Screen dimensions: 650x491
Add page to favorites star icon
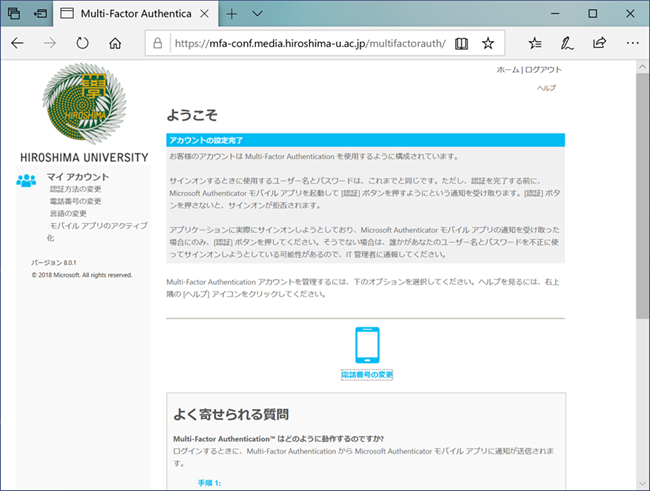[x=488, y=43]
